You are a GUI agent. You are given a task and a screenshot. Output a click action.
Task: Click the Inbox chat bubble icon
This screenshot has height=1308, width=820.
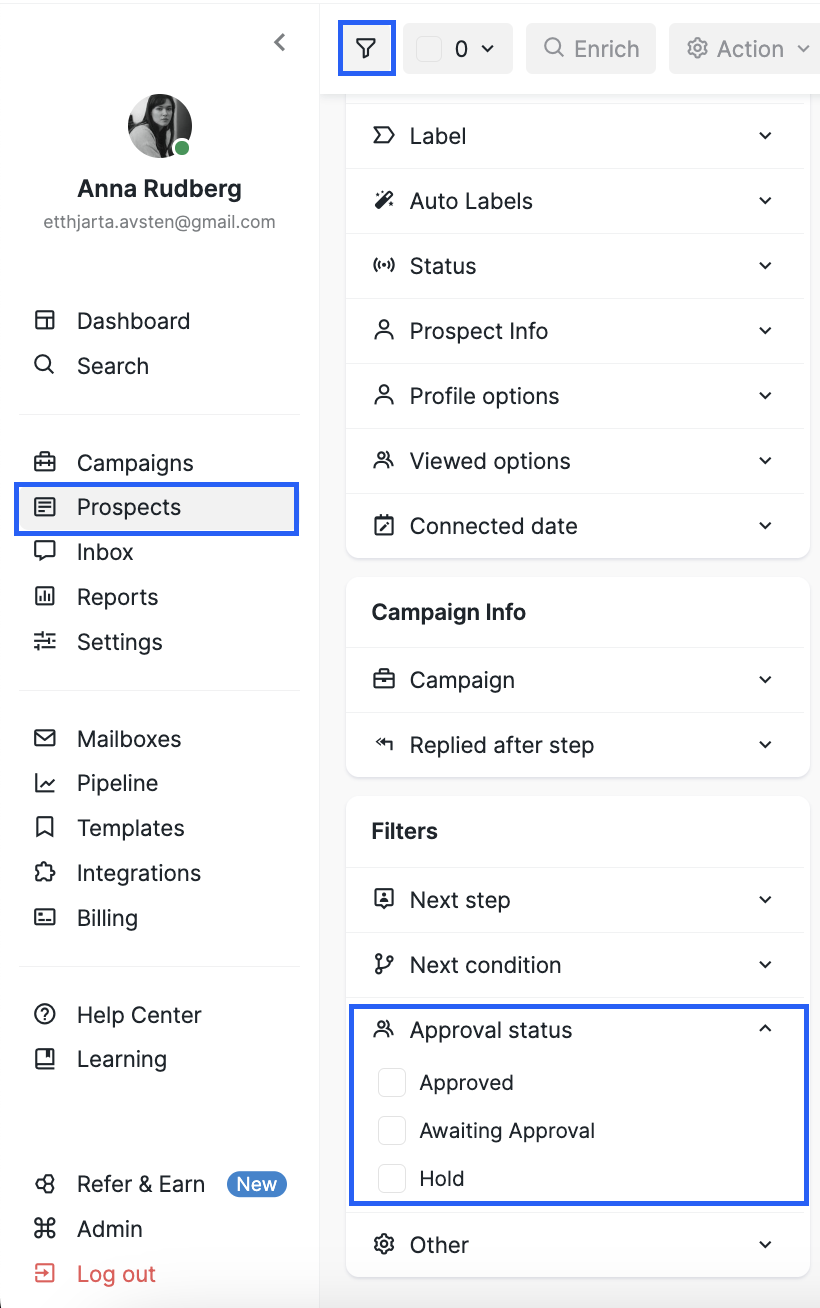[45, 551]
